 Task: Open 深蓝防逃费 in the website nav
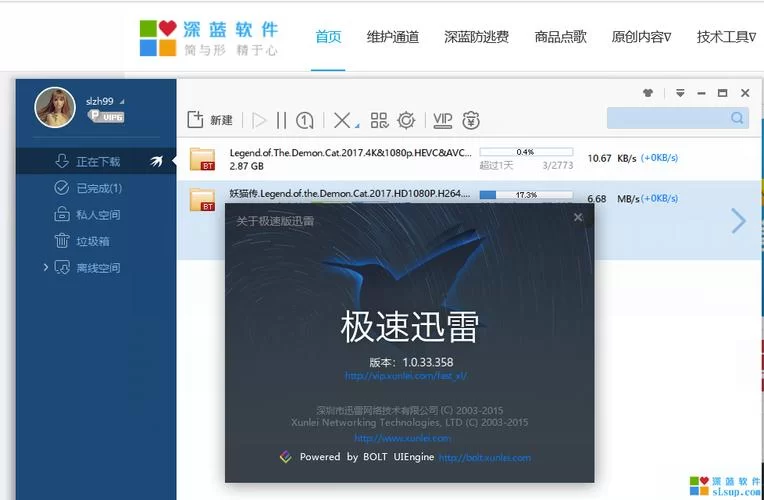pyautogui.click(x=477, y=37)
